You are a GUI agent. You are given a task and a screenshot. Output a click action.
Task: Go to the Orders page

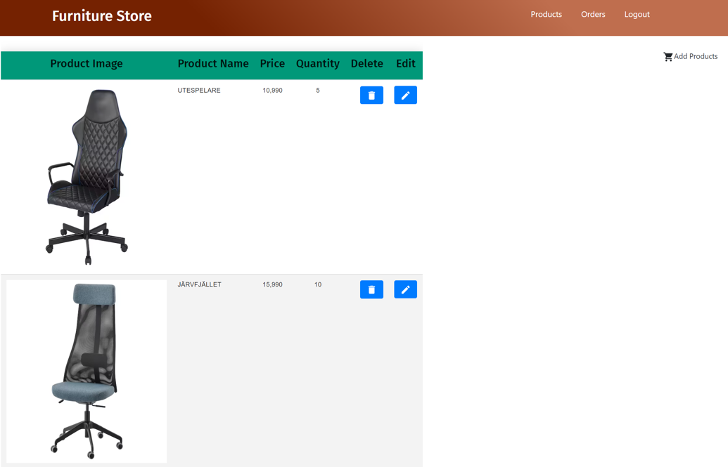point(593,14)
